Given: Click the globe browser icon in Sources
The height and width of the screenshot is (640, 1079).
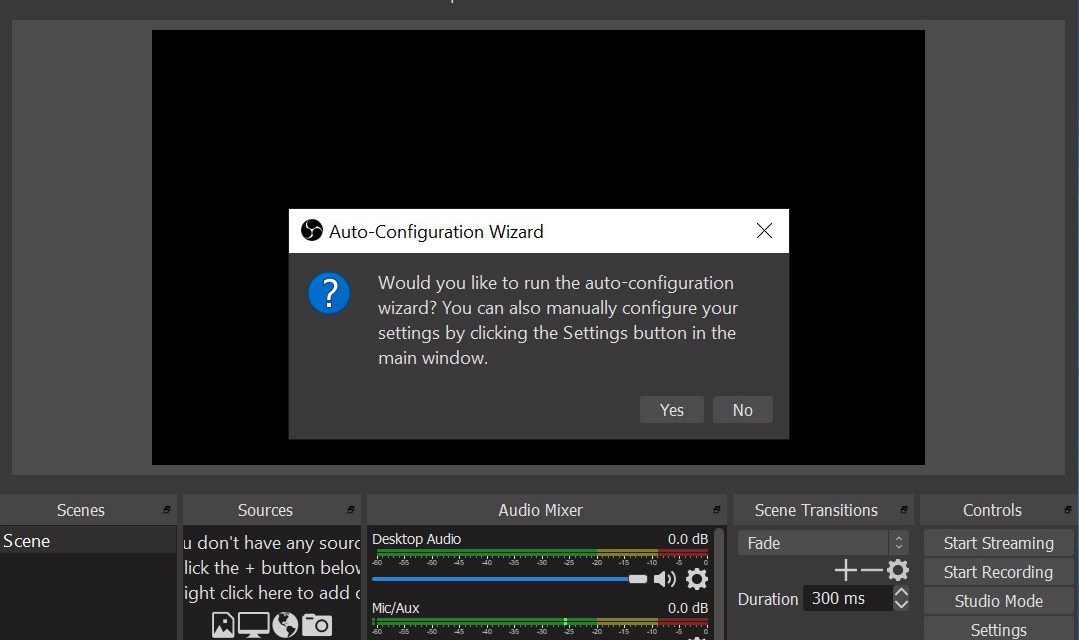Looking at the screenshot, I should [285, 625].
